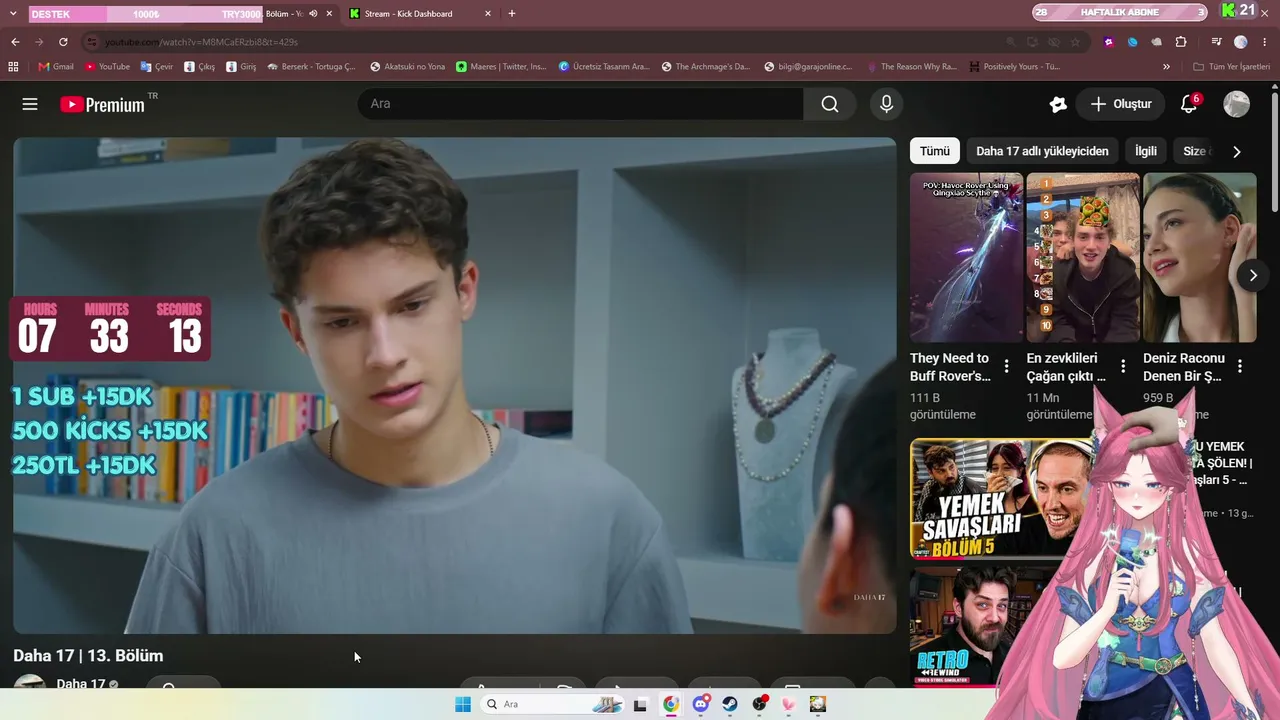Open the YouTube notifications bell
Image resolution: width=1280 pixels, height=720 pixels.
1189,104
